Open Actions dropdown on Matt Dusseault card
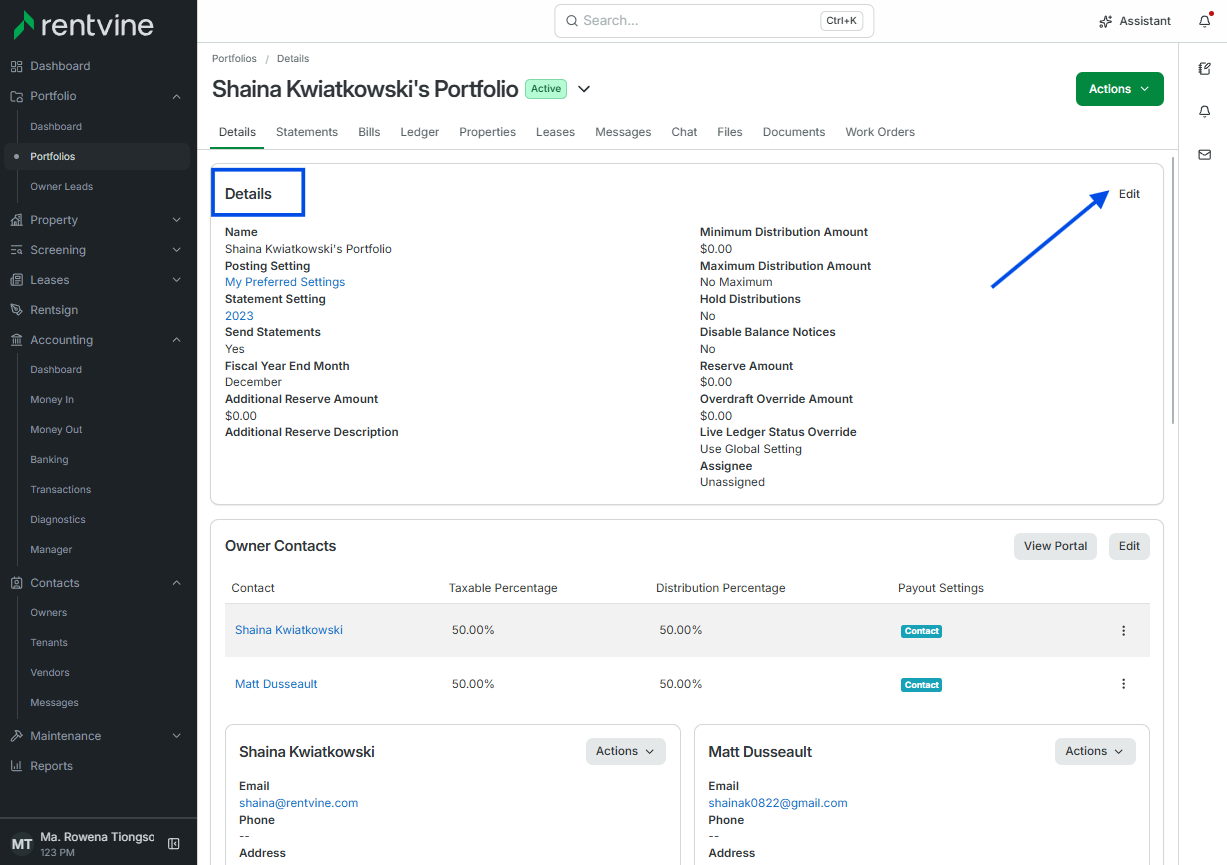Screen dimensions: 1227x865 [1095, 751]
